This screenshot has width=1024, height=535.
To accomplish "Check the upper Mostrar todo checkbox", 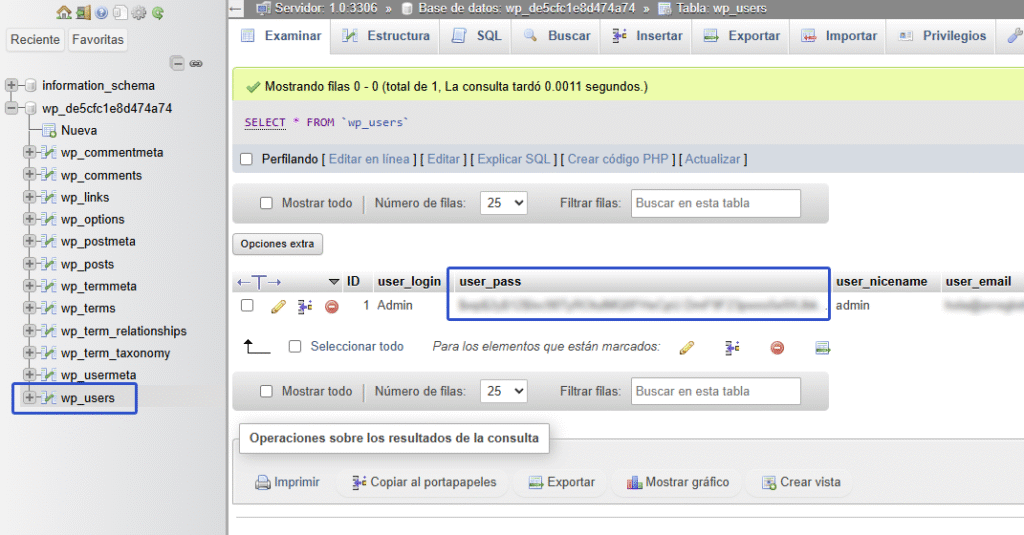I will coord(266,203).
